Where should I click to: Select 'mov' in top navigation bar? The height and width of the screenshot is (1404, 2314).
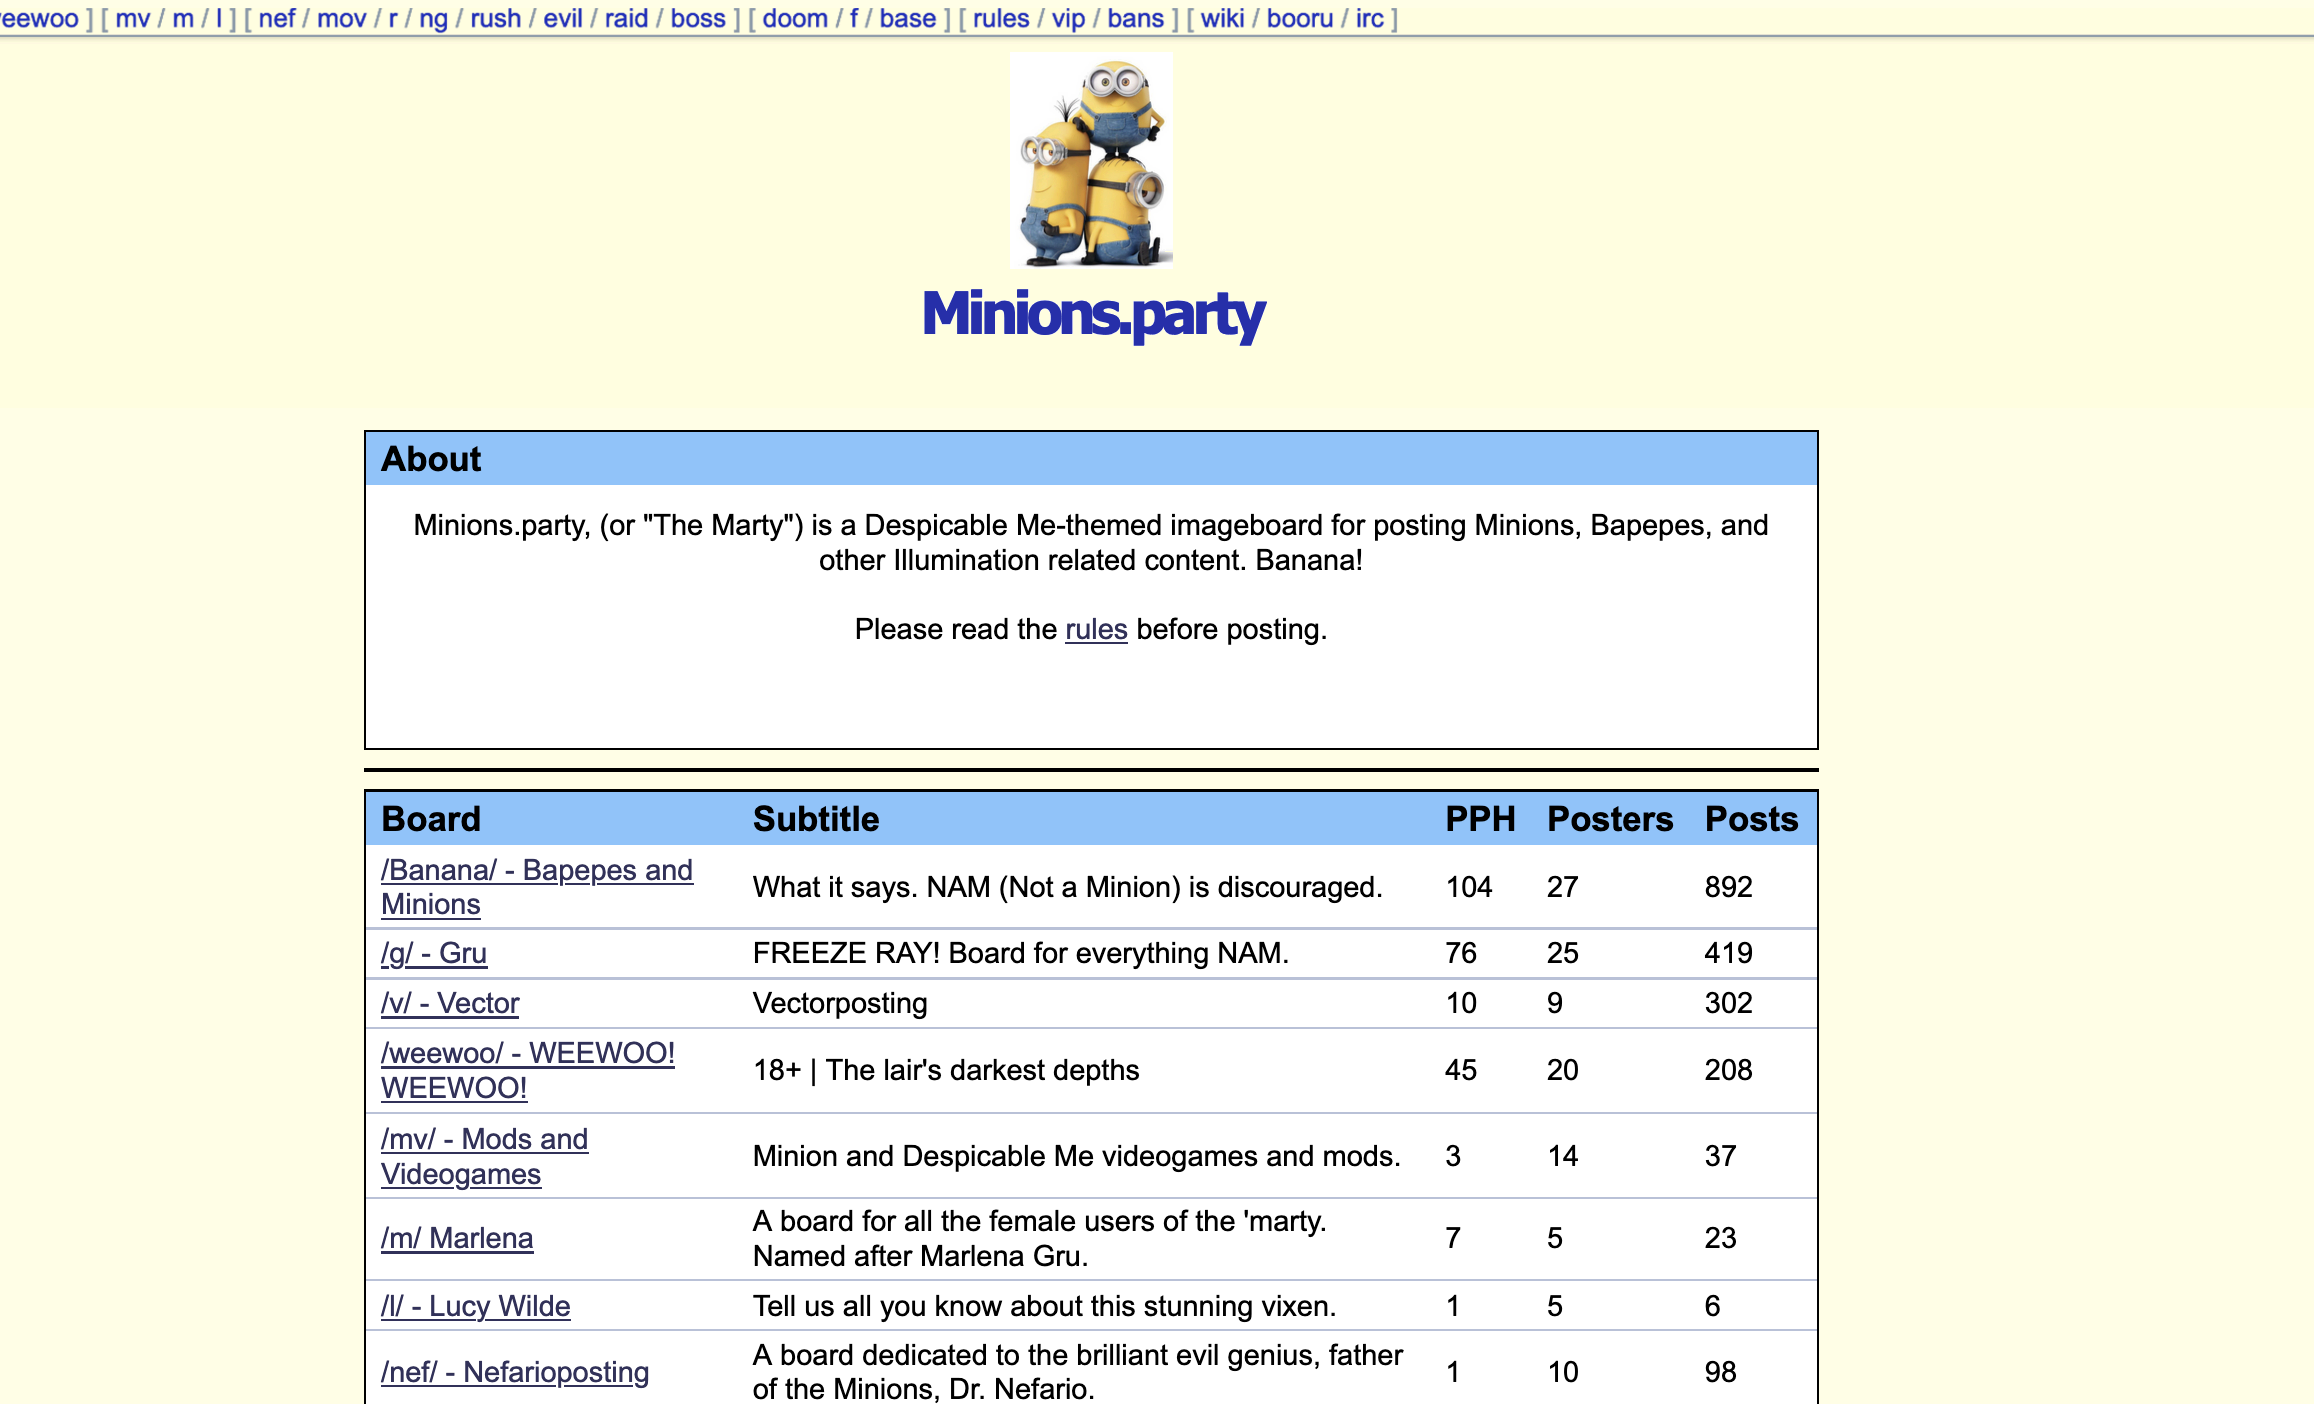pos(341,18)
